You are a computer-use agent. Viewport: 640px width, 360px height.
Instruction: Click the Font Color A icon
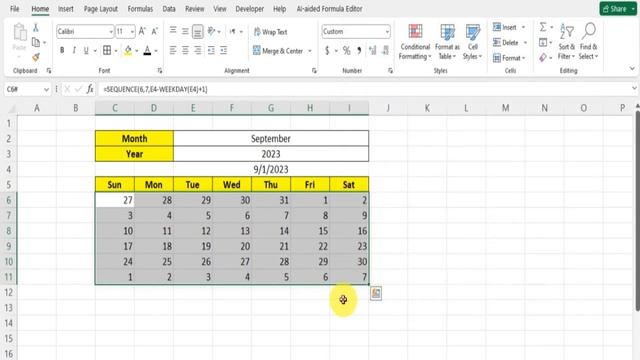pos(147,50)
